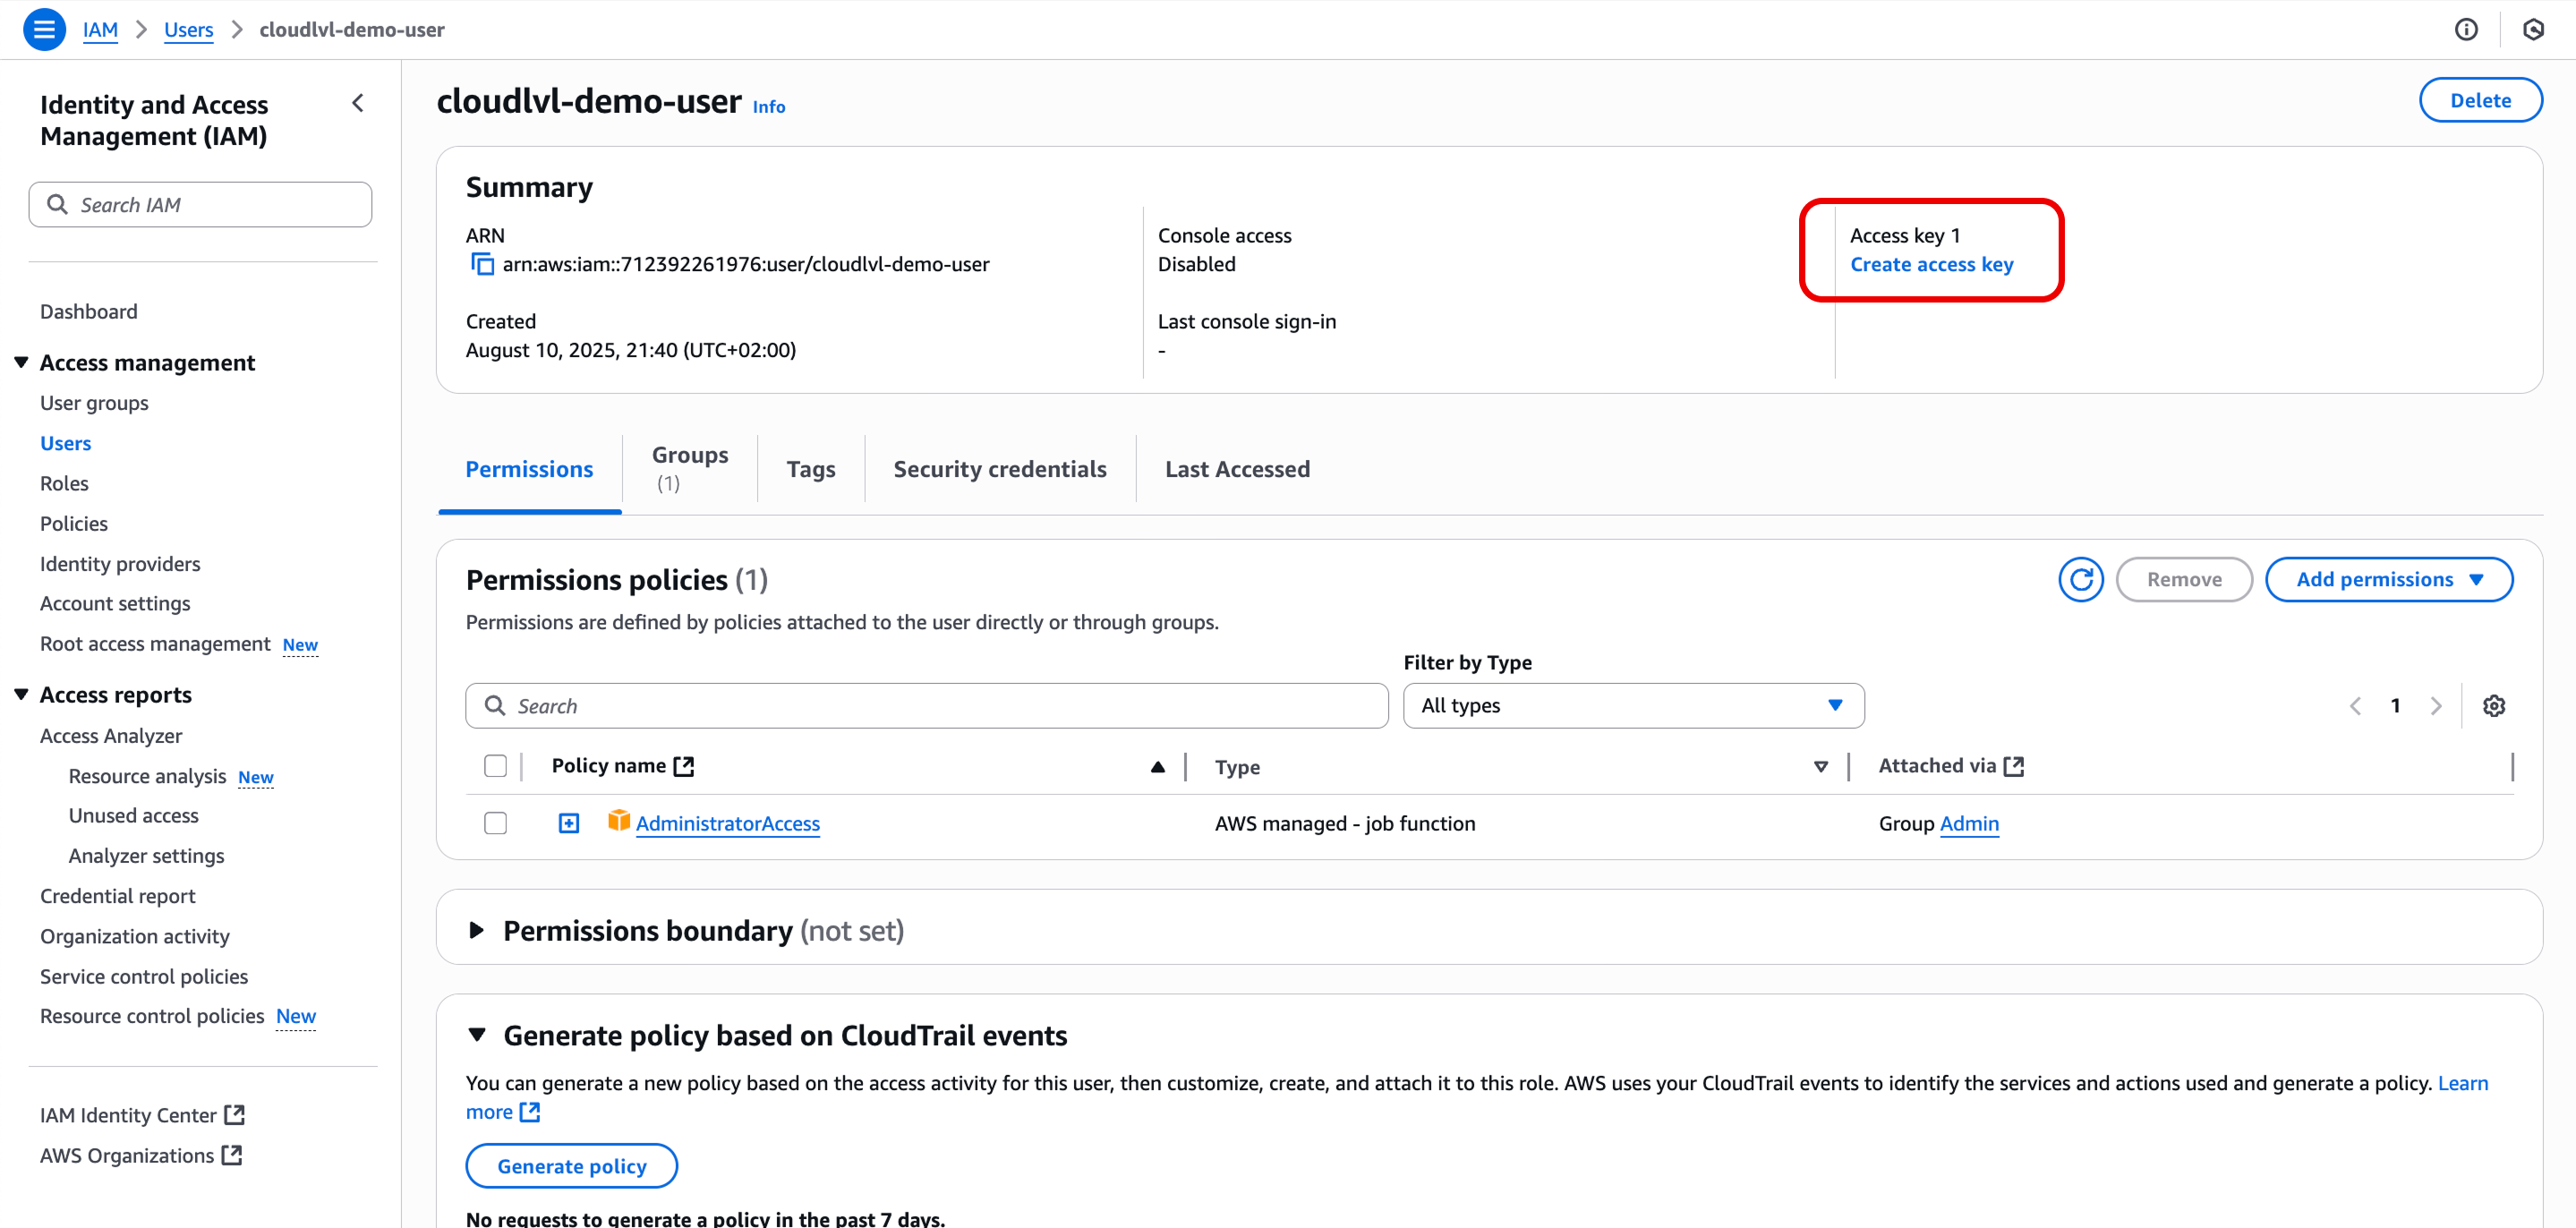2576x1228 pixels.
Task: Switch to the Security credentials tab
Action: pyautogui.click(x=999, y=468)
